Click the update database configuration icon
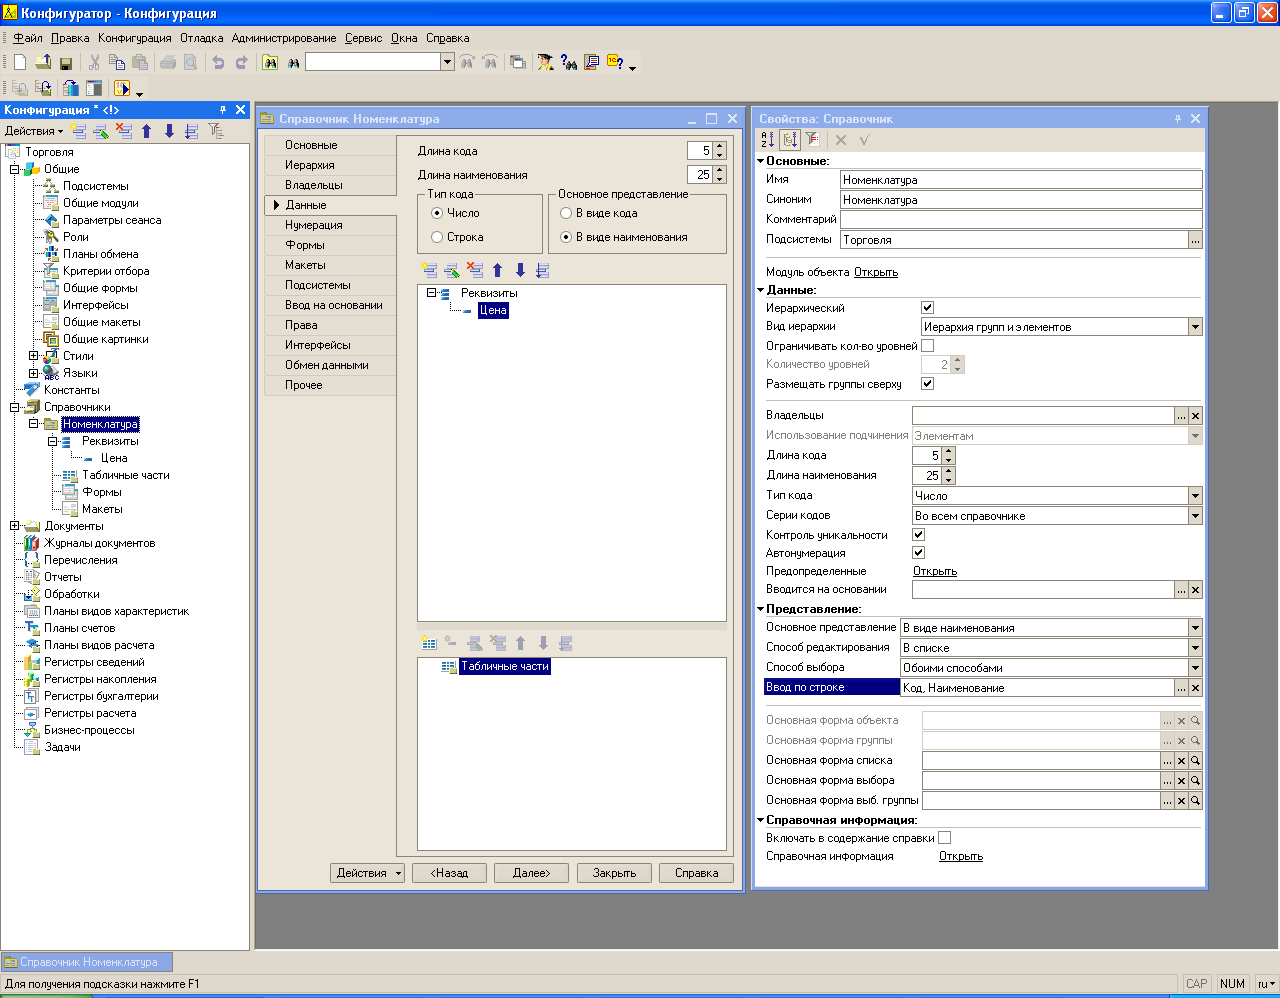 click(x=70, y=88)
